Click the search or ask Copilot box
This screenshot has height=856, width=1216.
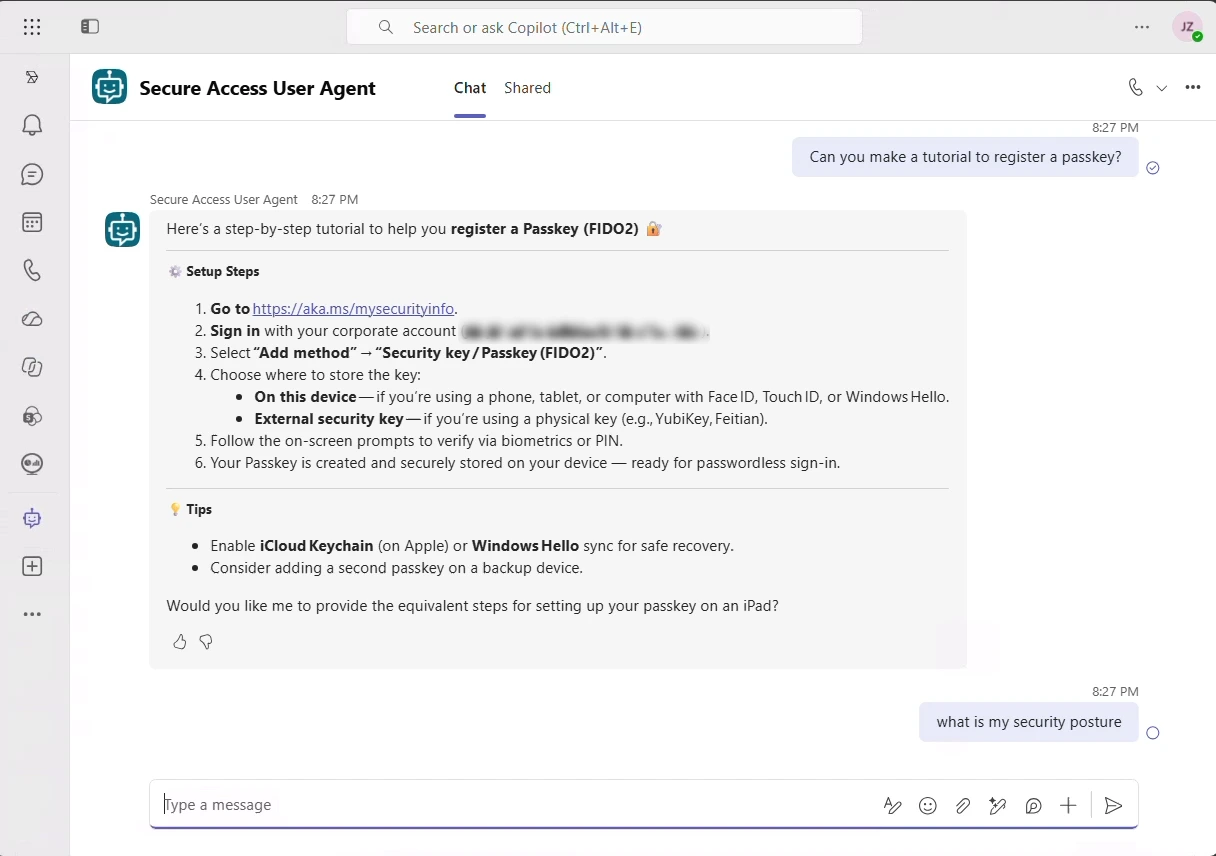(x=604, y=27)
